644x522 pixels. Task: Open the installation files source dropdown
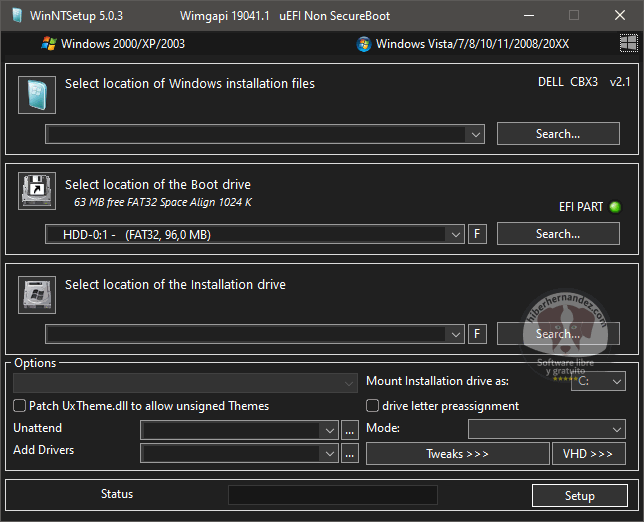pyautogui.click(x=265, y=134)
